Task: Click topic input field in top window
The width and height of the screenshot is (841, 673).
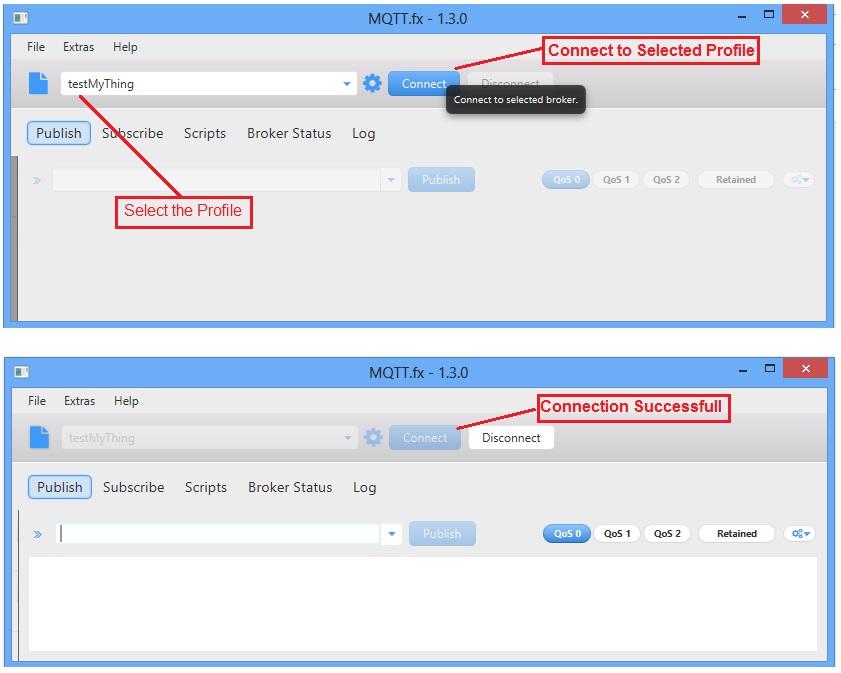Action: 217,180
